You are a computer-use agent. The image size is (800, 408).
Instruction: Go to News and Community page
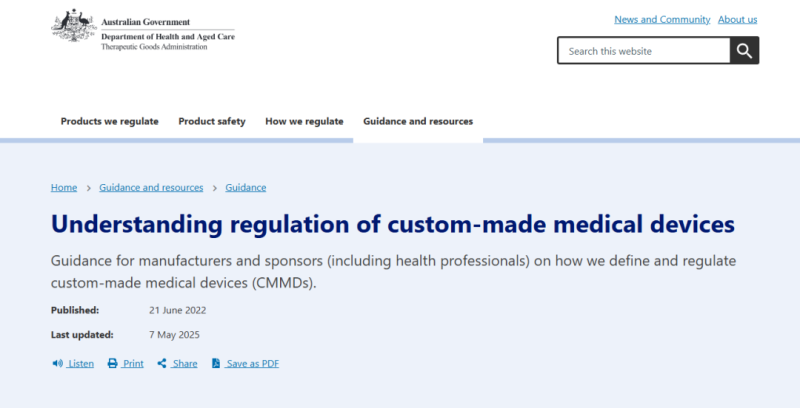coord(662,20)
